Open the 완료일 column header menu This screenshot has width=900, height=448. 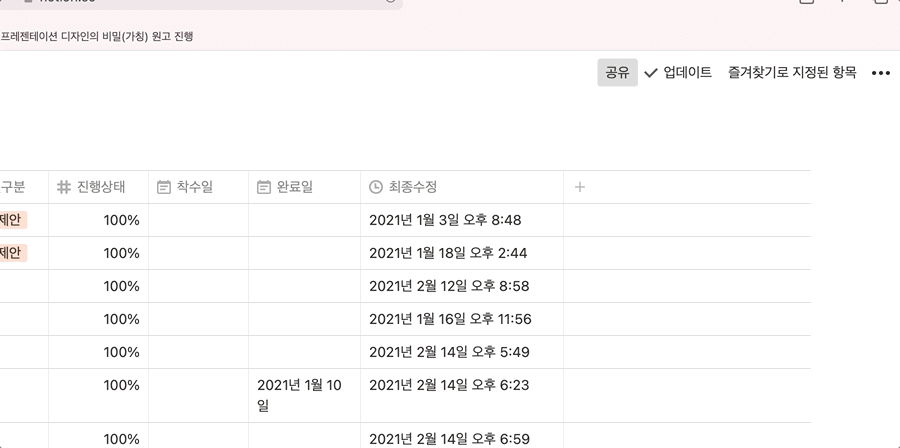(x=295, y=187)
